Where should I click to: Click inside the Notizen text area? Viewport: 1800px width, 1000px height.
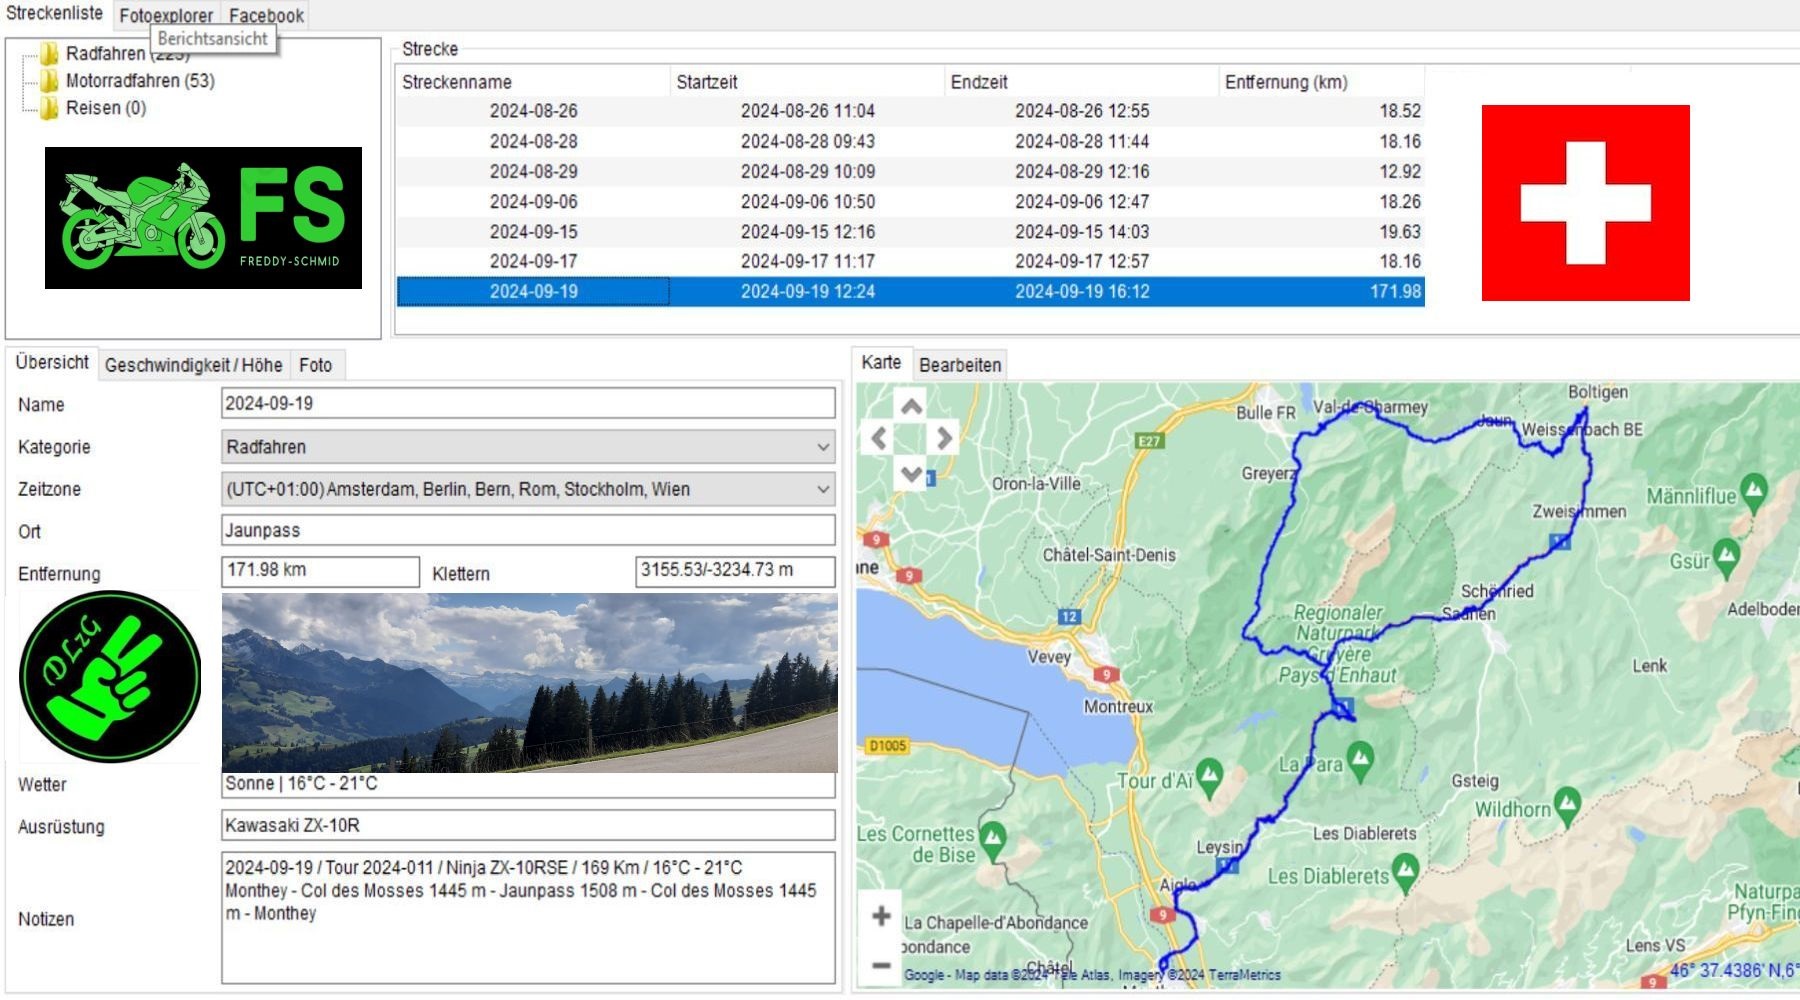(528, 918)
